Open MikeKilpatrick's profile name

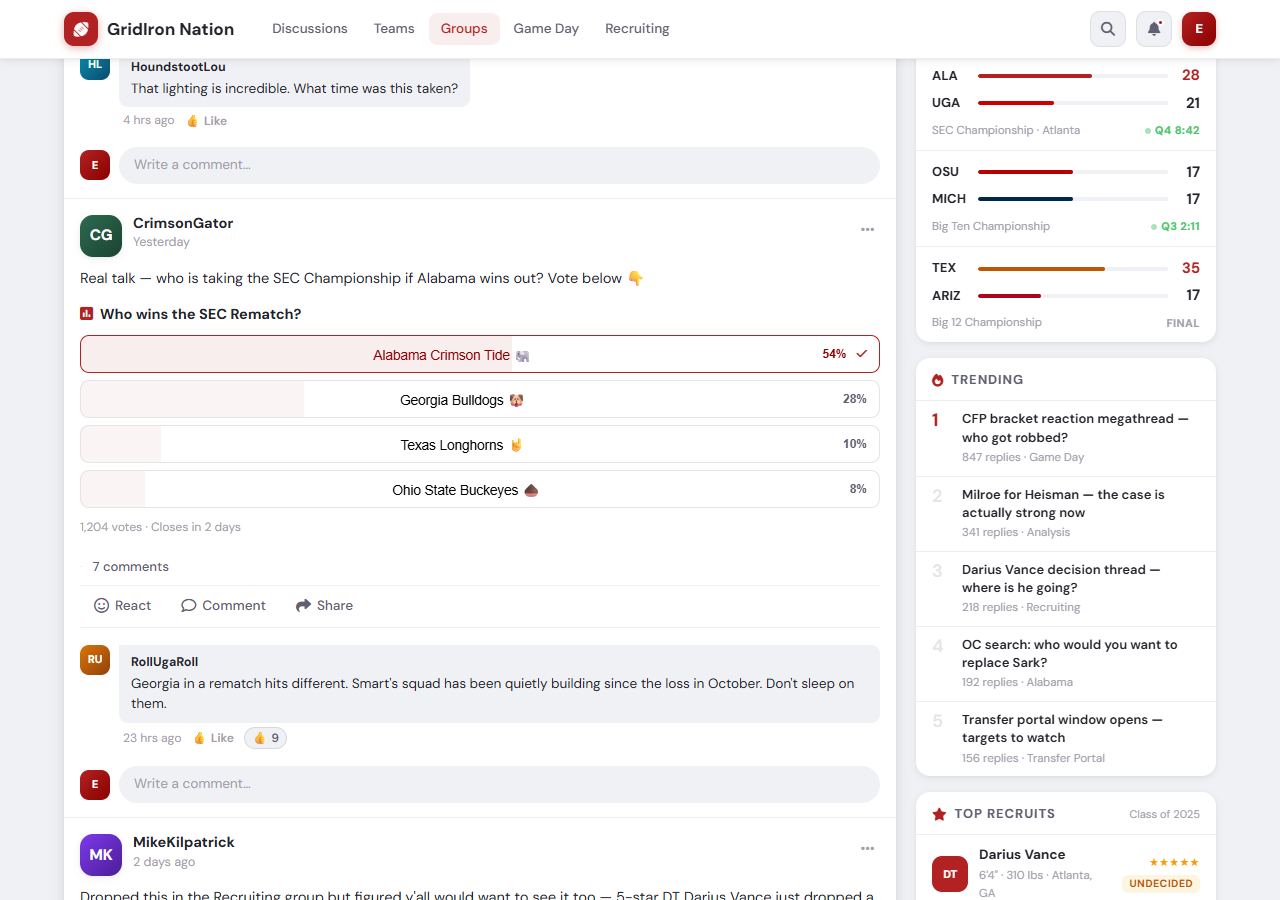(184, 842)
